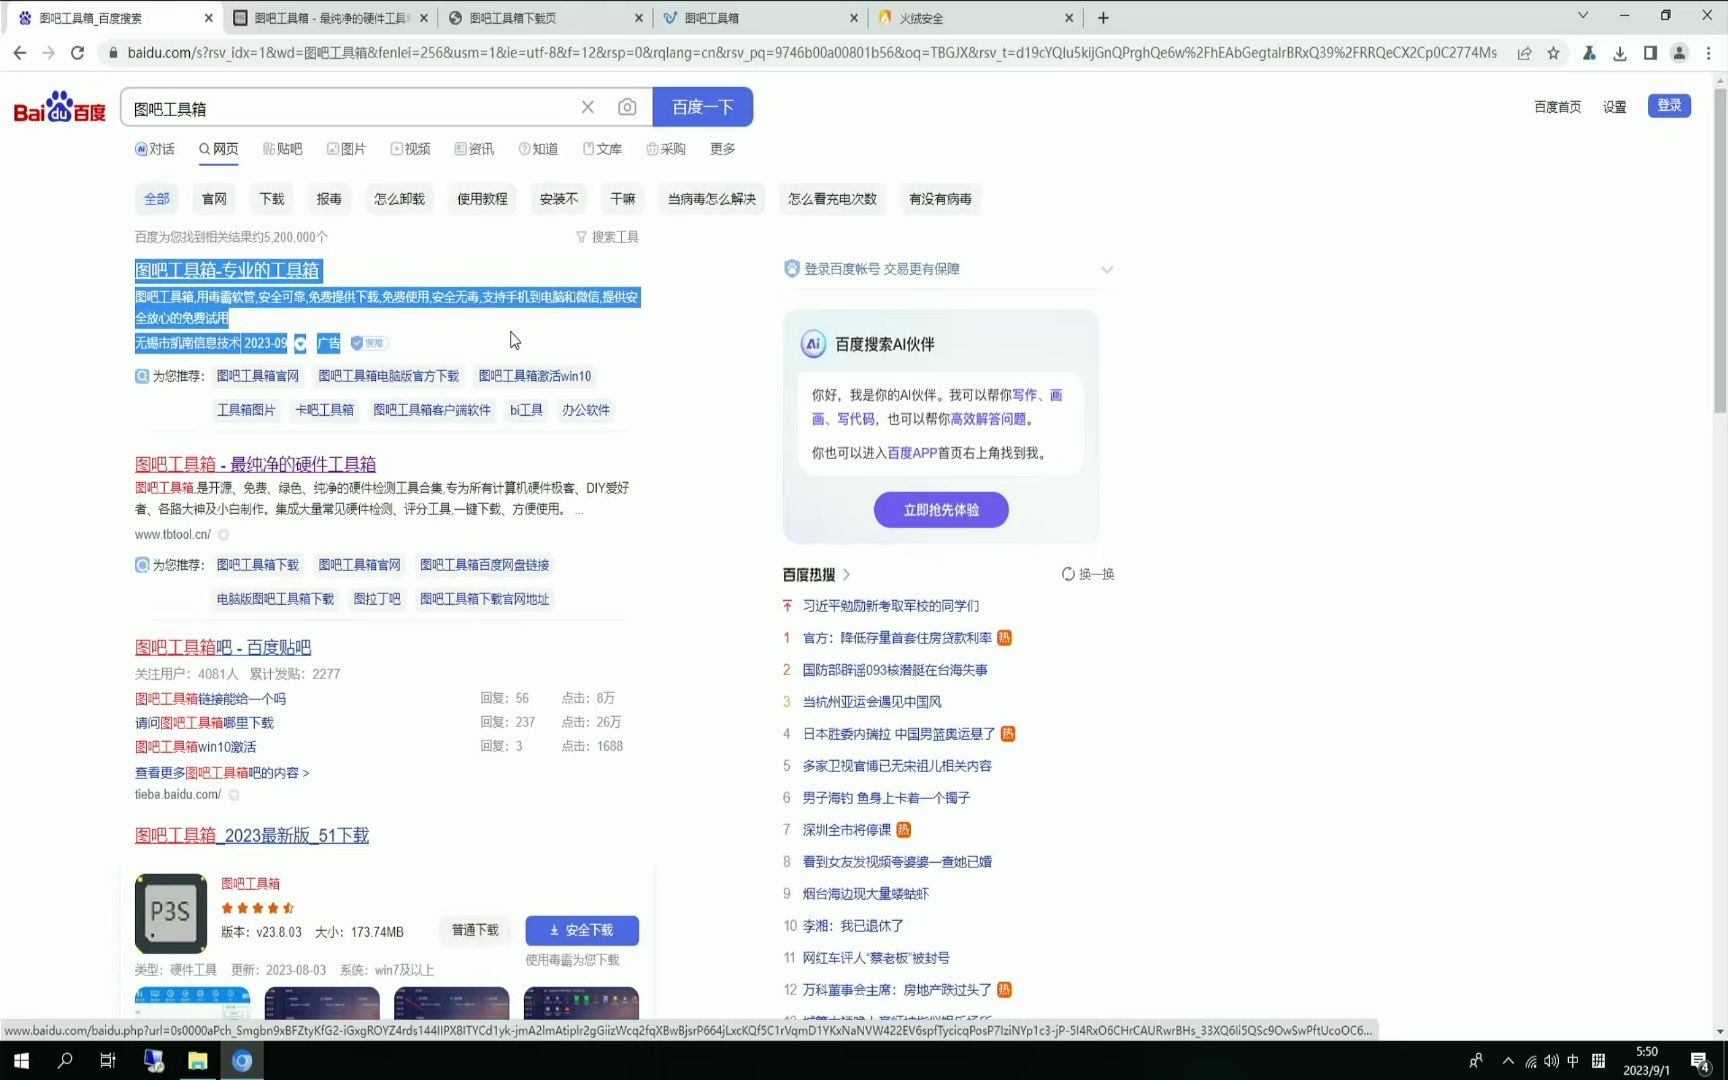Open the 搜索工具 filter
The height and width of the screenshot is (1080, 1728).
pos(608,237)
